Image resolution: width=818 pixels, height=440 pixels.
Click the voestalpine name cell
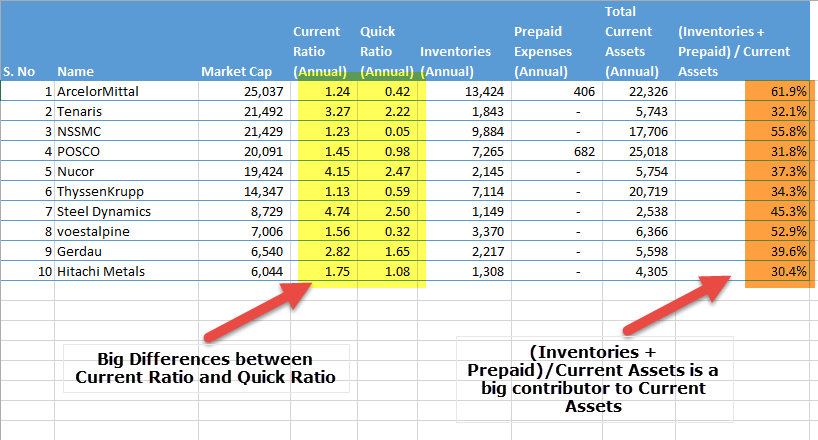coord(126,231)
